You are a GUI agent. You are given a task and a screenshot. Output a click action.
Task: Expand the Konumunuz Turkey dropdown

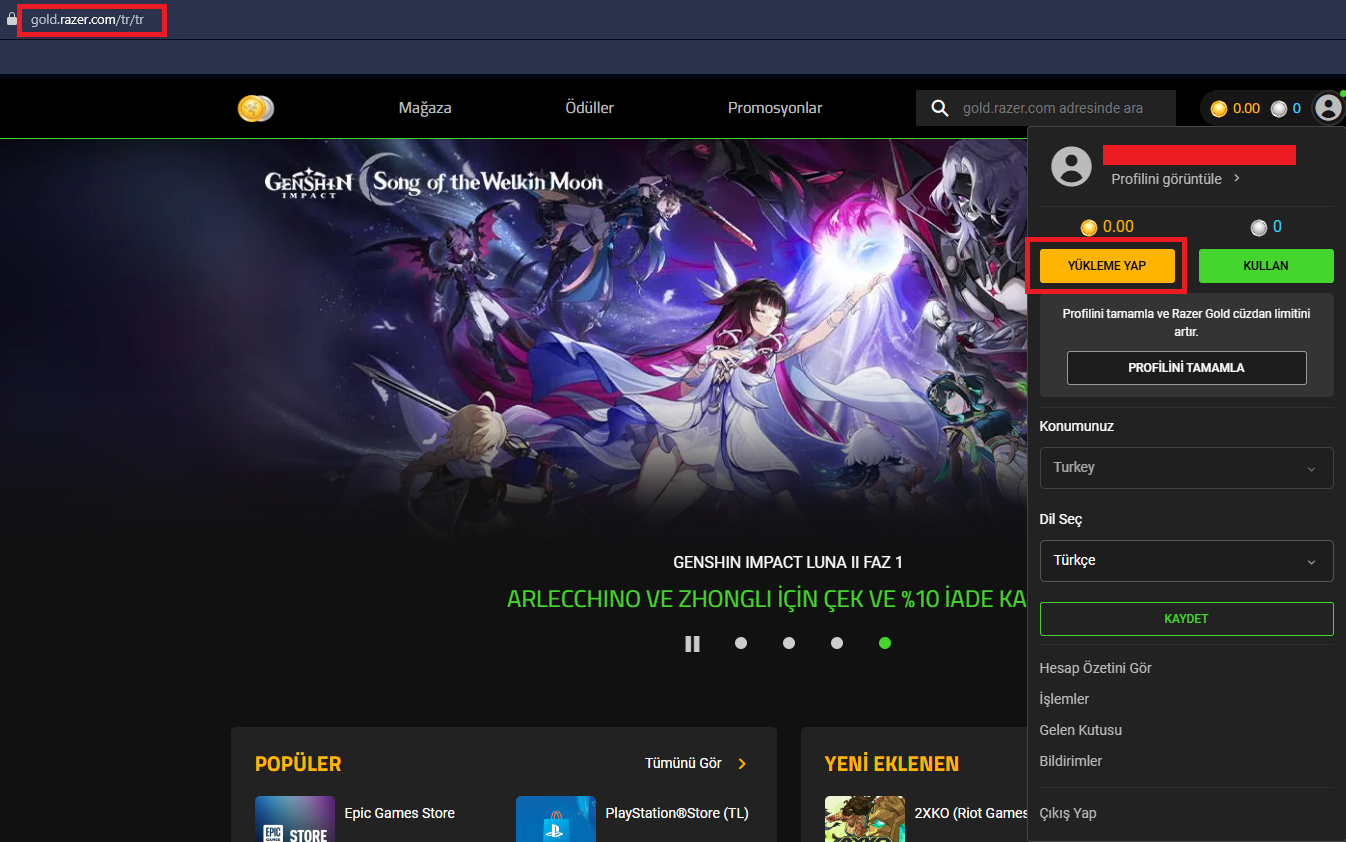1186,468
